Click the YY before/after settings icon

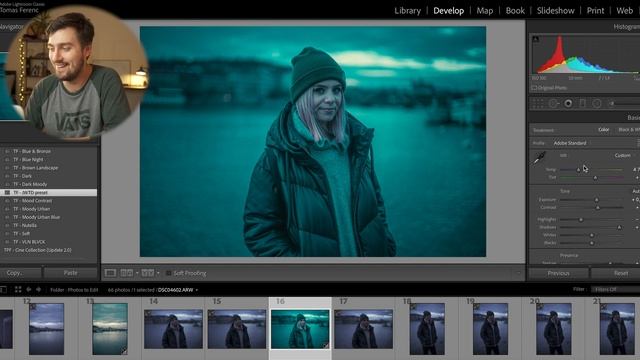click(148, 273)
